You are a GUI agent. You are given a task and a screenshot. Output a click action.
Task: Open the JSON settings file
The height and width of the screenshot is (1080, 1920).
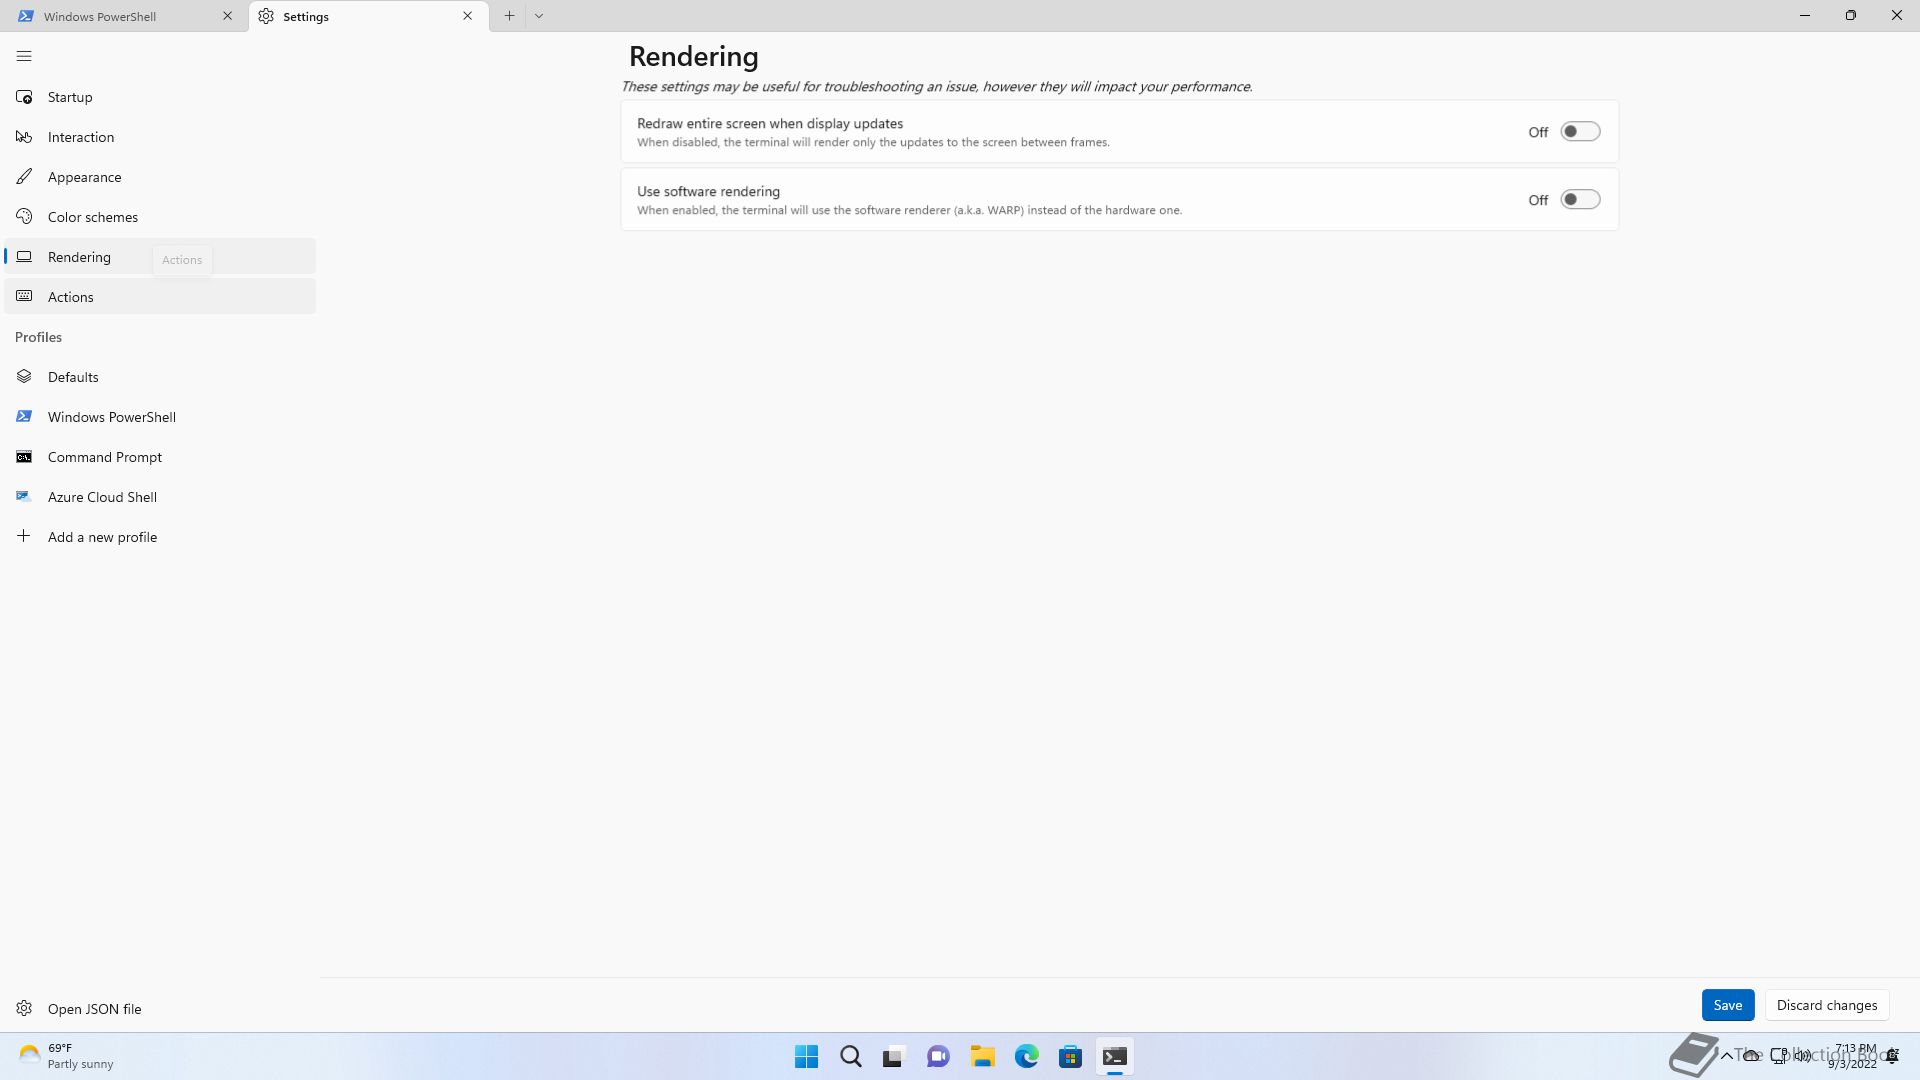94,1009
